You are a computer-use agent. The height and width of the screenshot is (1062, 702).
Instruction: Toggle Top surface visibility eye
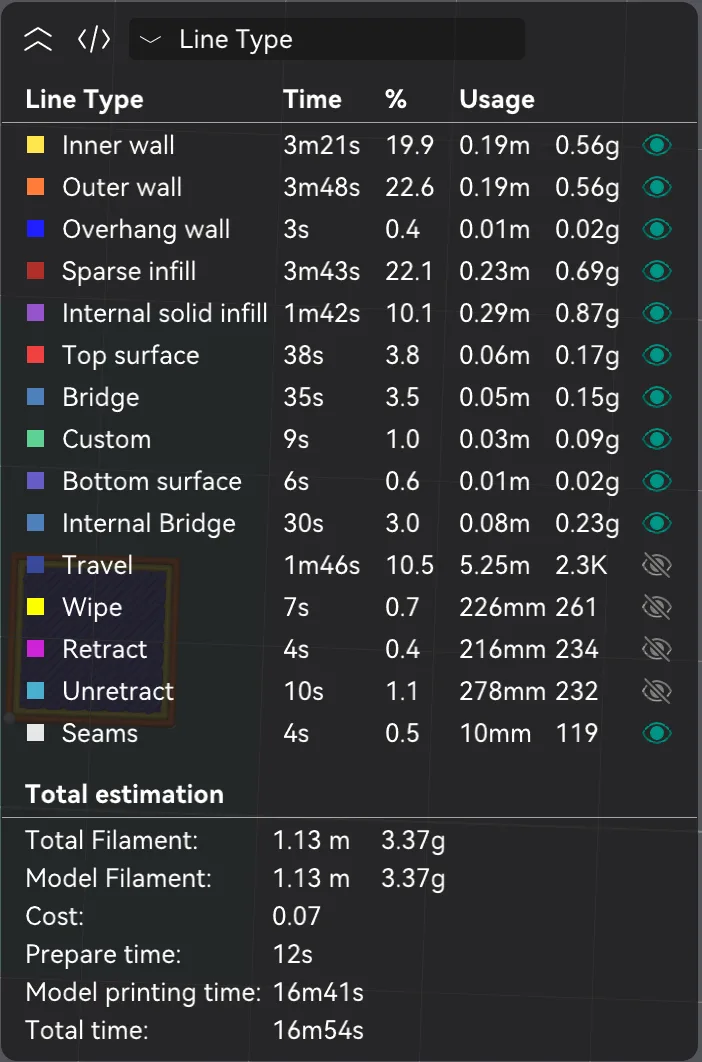[657, 355]
